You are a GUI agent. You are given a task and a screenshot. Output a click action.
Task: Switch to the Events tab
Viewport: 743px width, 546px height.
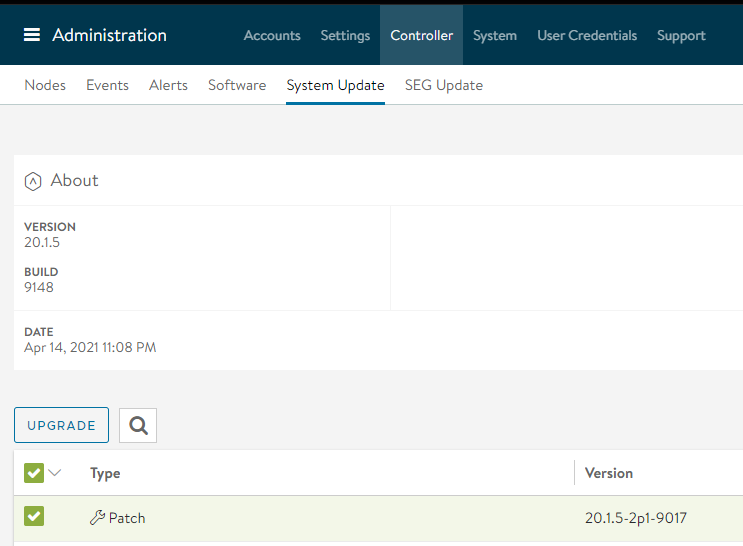coord(107,85)
